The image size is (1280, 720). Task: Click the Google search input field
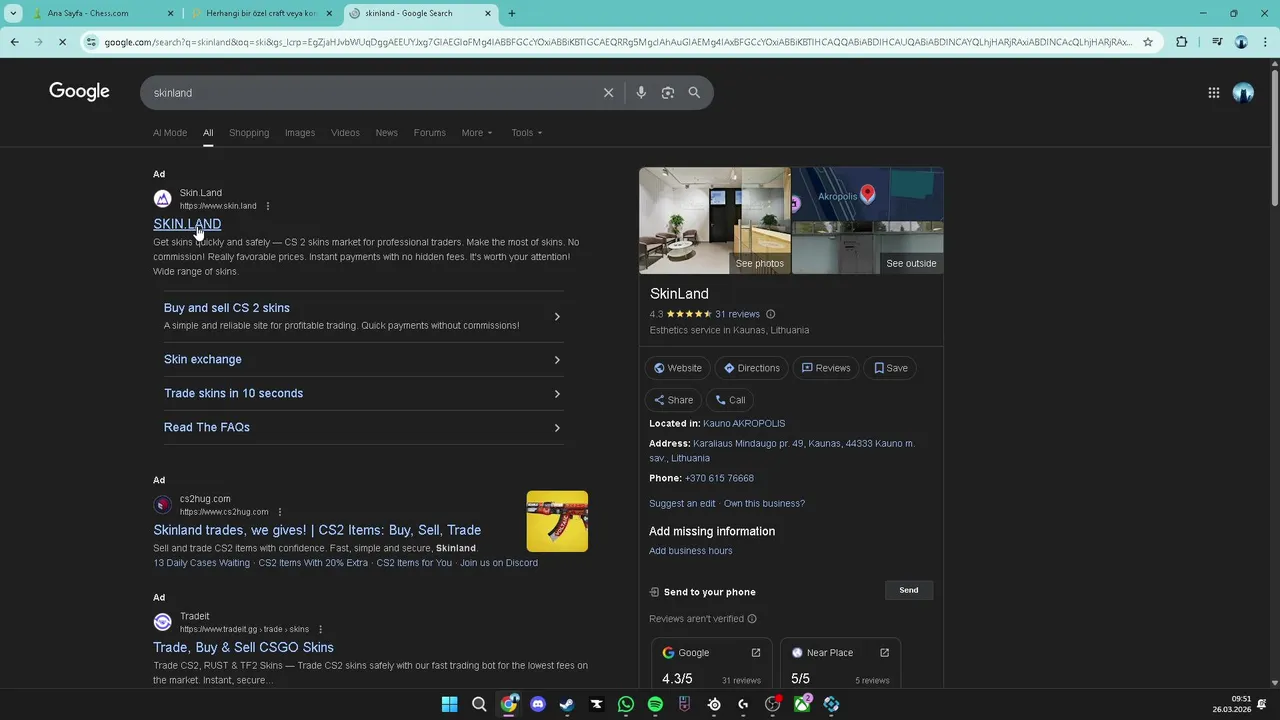click(370, 93)
